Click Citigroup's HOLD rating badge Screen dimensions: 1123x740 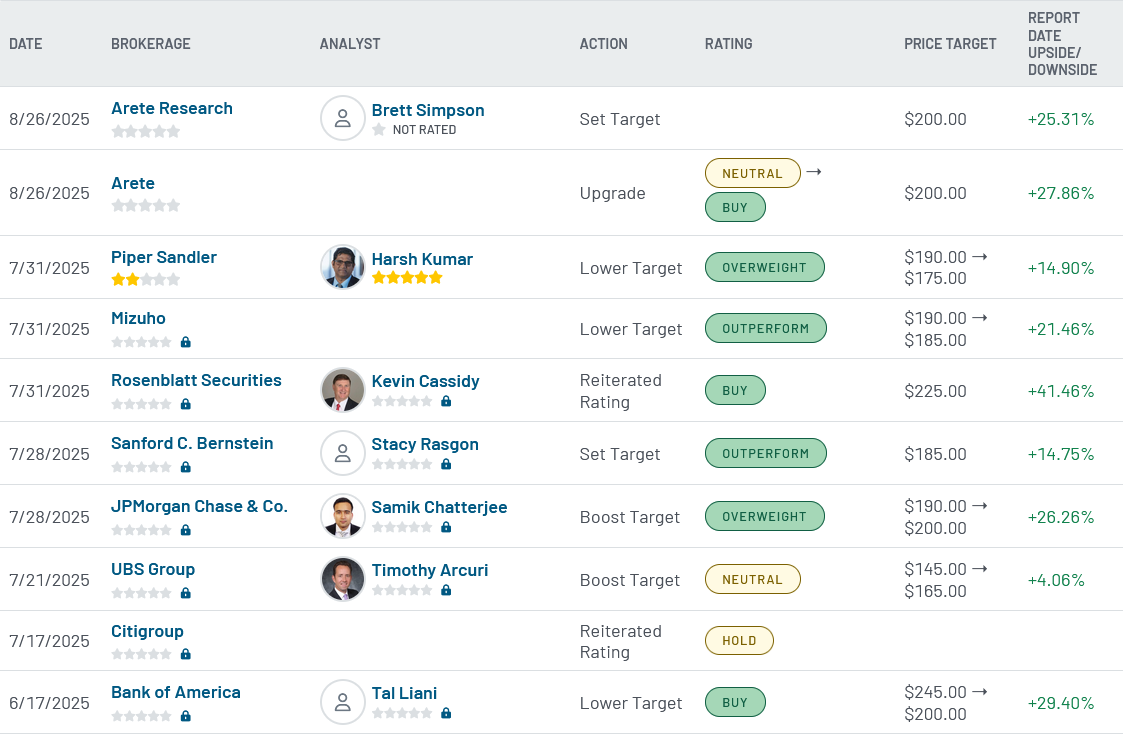point(739,640)
